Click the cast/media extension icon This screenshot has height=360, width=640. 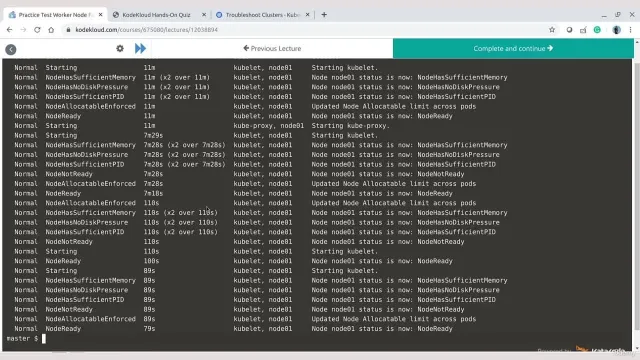click(583, 30)
